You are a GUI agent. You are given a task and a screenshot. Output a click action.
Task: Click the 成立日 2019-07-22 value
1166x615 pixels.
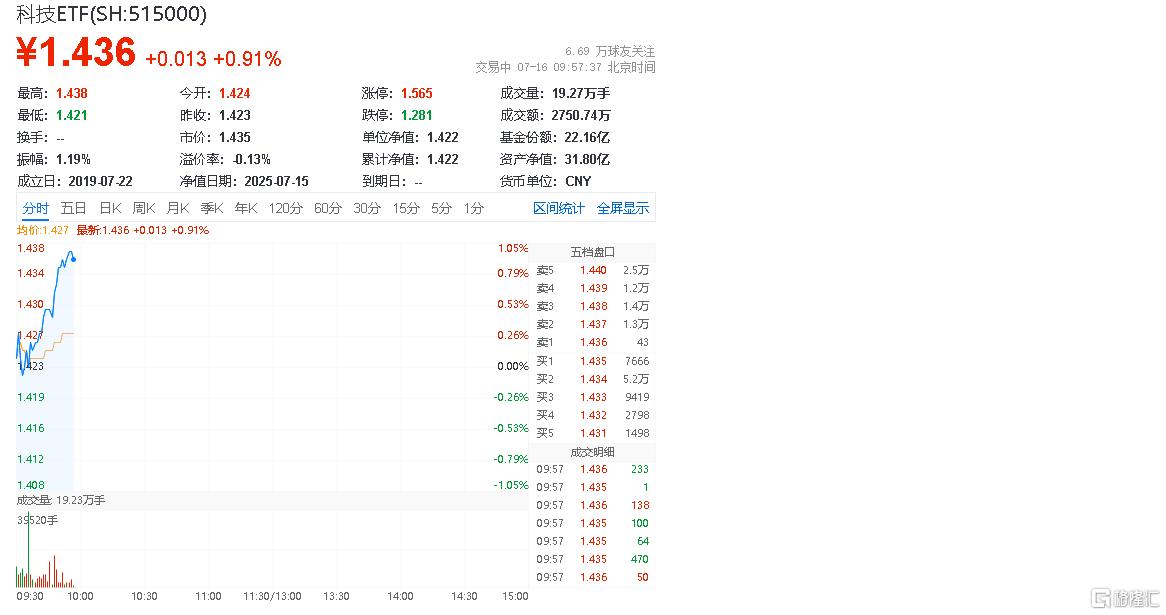click(x=100, y=181)
